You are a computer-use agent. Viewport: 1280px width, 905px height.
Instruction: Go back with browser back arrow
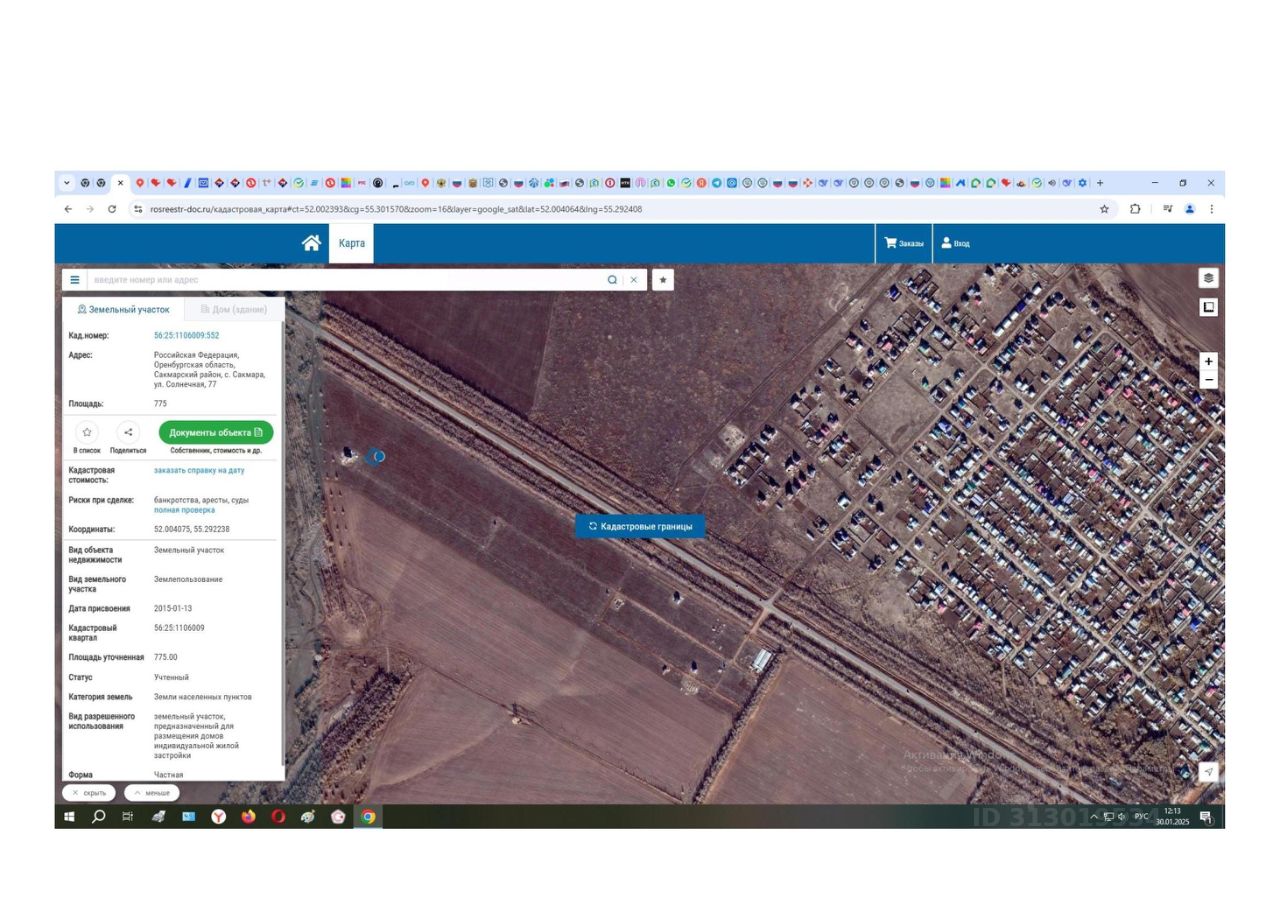click(x=68, y=209)
